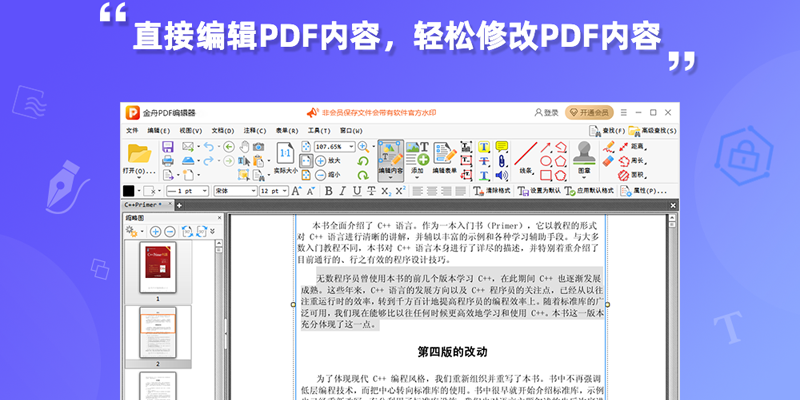Click the Undo arrow icon
Screen dimensions: 800x400
(208, 147)
